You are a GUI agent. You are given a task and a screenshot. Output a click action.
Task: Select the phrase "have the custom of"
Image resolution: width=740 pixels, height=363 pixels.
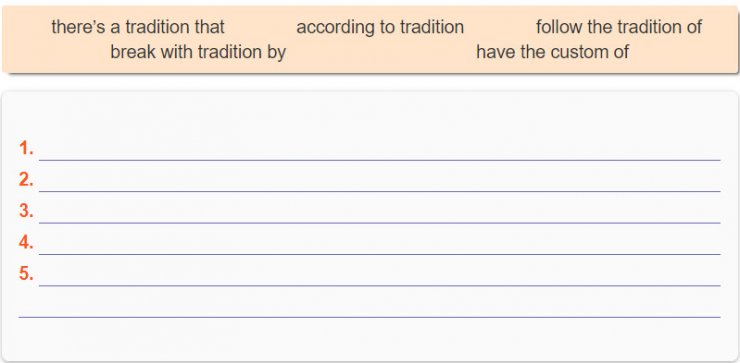click(552, 51)
